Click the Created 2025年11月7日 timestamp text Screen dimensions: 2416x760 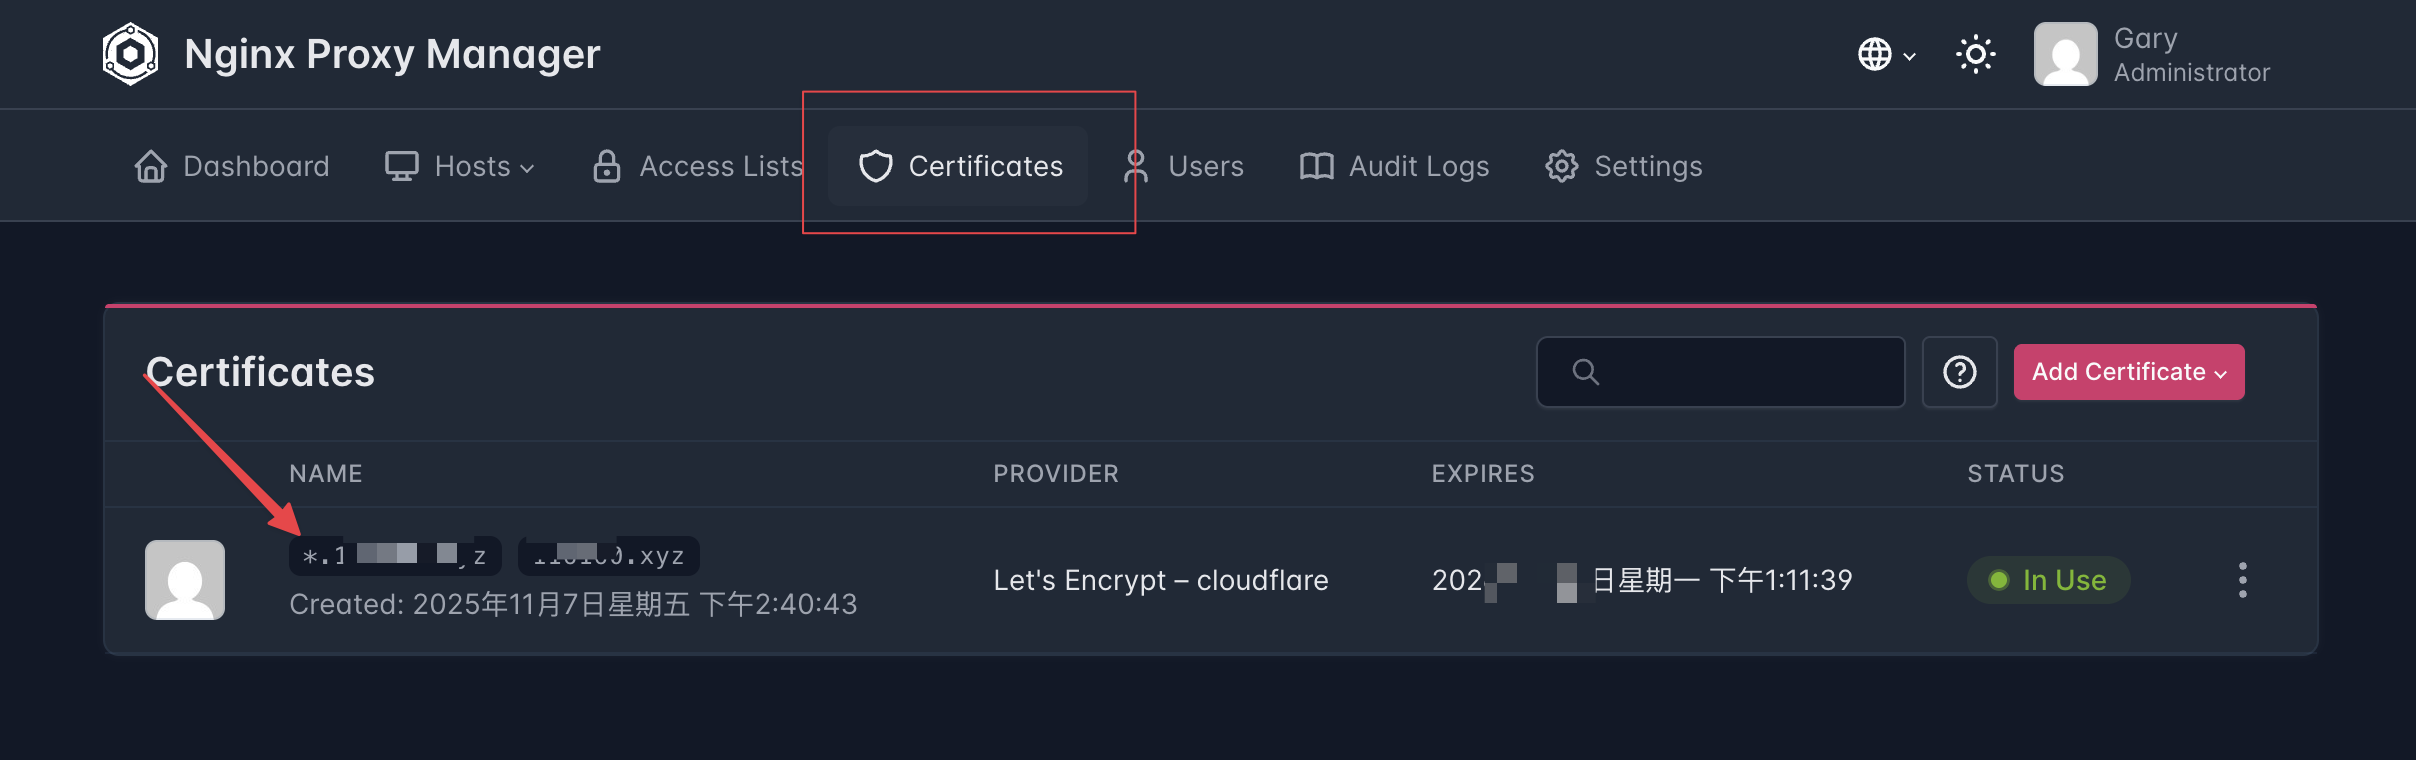[573, 604]
